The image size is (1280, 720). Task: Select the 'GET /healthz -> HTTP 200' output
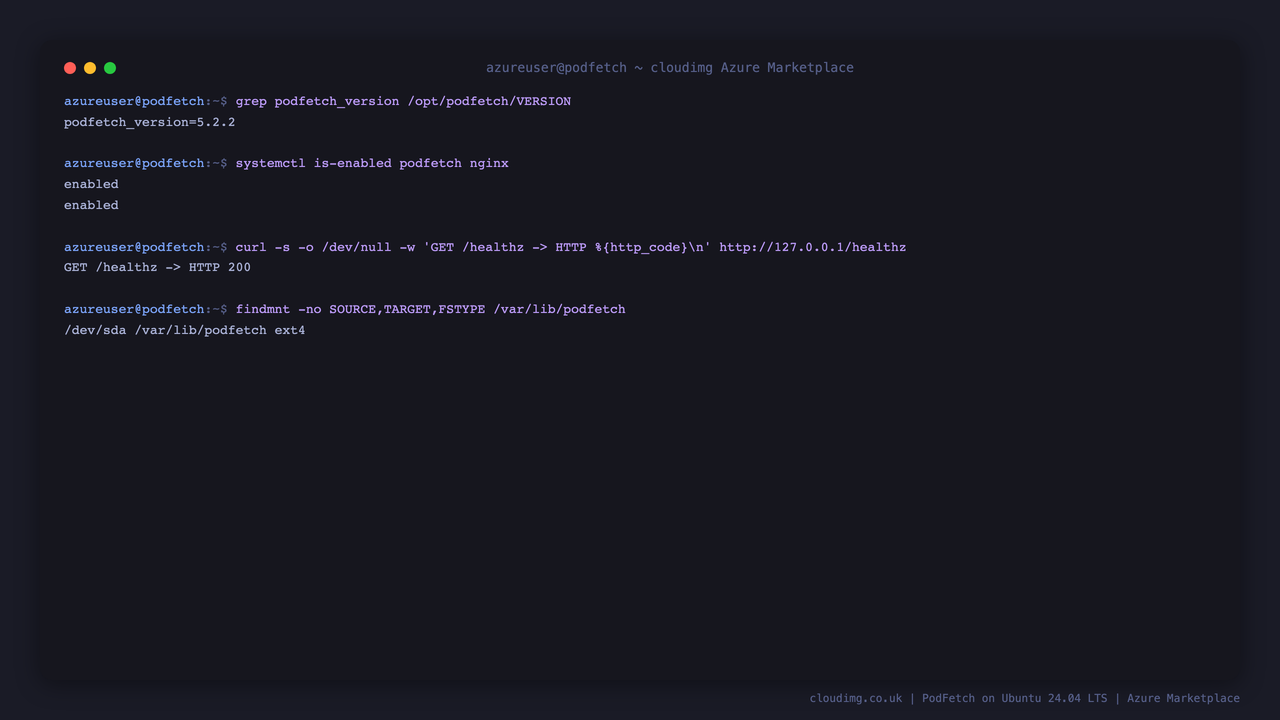(x=157, y=268)
